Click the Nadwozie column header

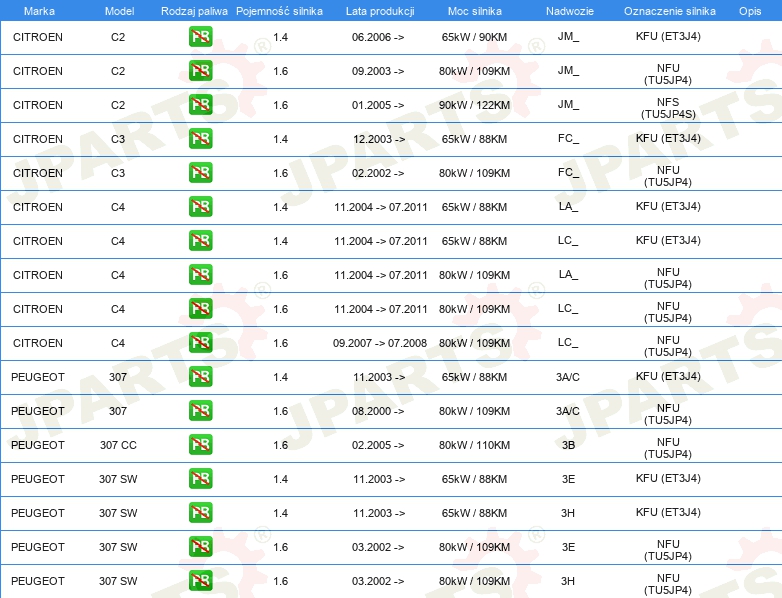570,11
